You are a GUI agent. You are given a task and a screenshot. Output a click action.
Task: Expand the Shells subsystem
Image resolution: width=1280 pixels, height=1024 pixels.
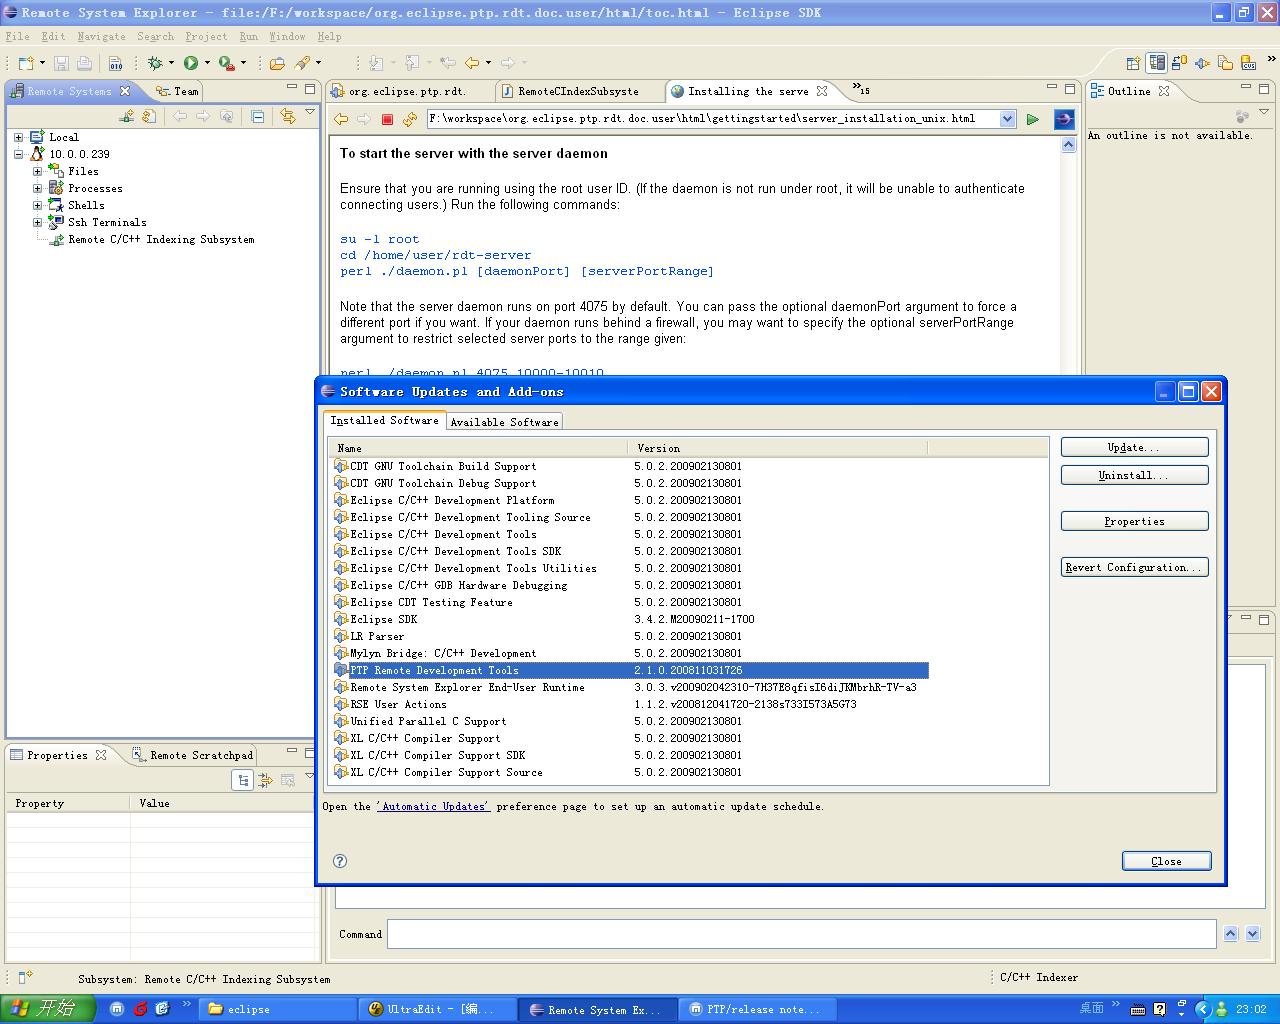(x=37, y=205)
